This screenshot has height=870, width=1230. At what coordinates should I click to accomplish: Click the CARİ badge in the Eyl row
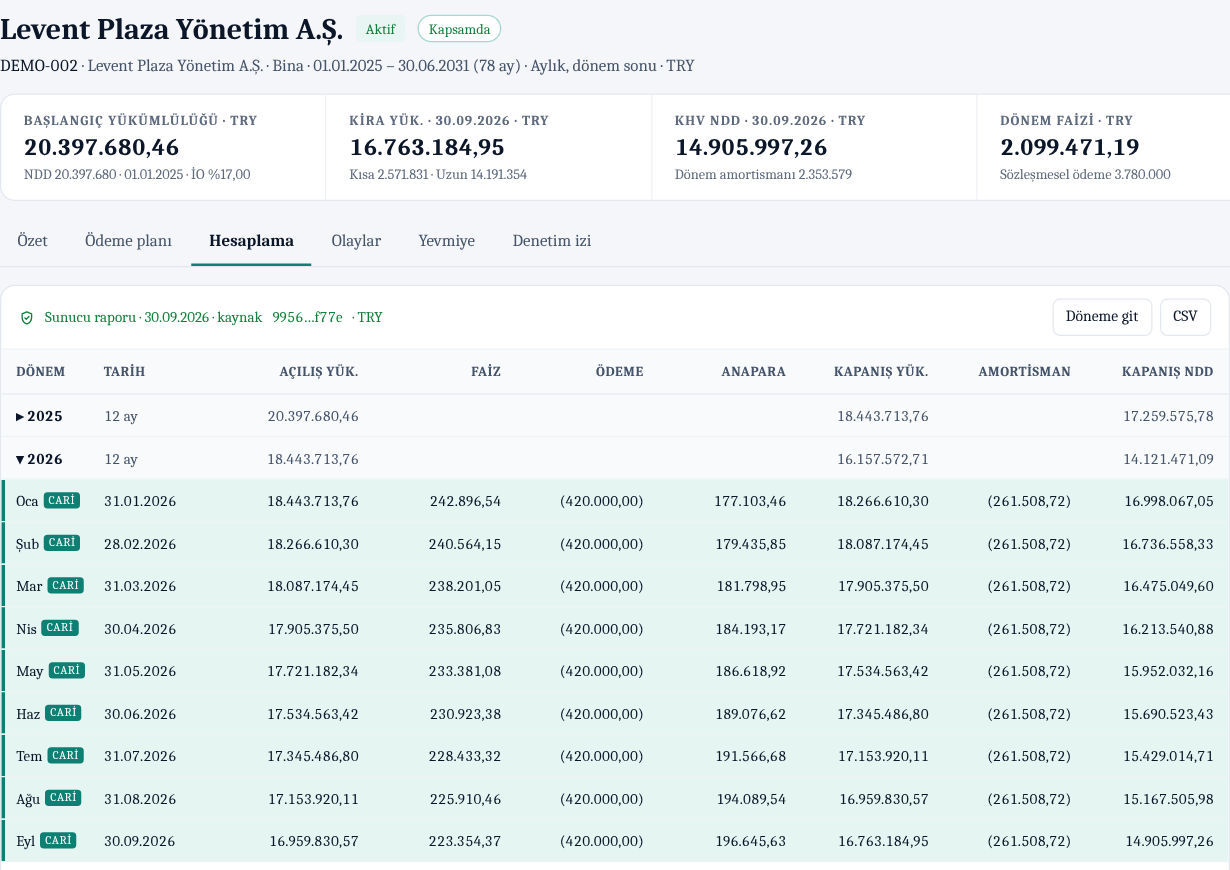(x=58, y=841)
